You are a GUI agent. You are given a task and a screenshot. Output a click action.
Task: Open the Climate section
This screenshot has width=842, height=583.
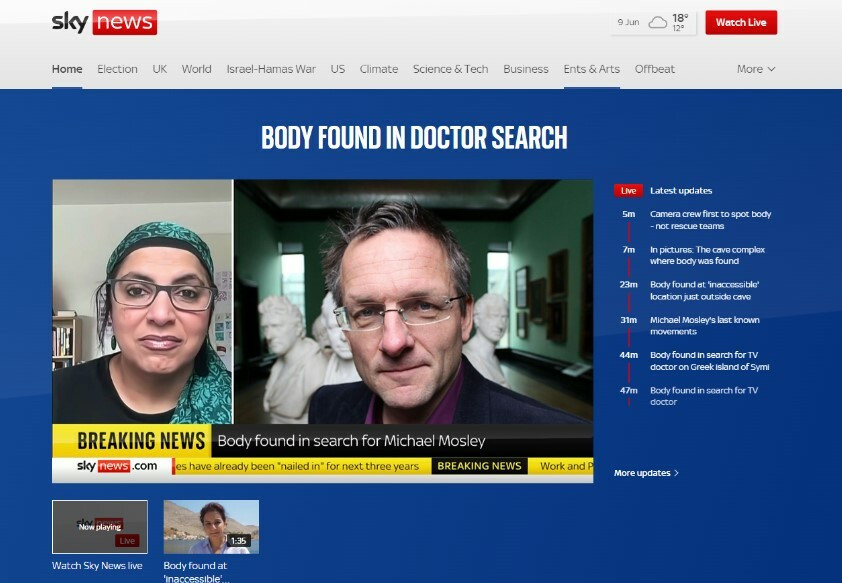(x=379, y=69)
